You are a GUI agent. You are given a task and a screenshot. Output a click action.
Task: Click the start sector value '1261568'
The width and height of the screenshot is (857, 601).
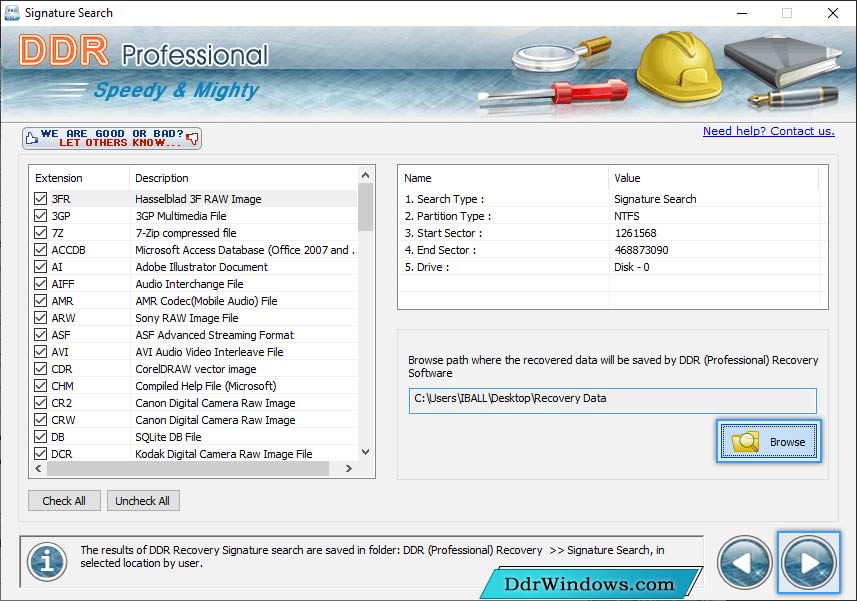(635, 233)
